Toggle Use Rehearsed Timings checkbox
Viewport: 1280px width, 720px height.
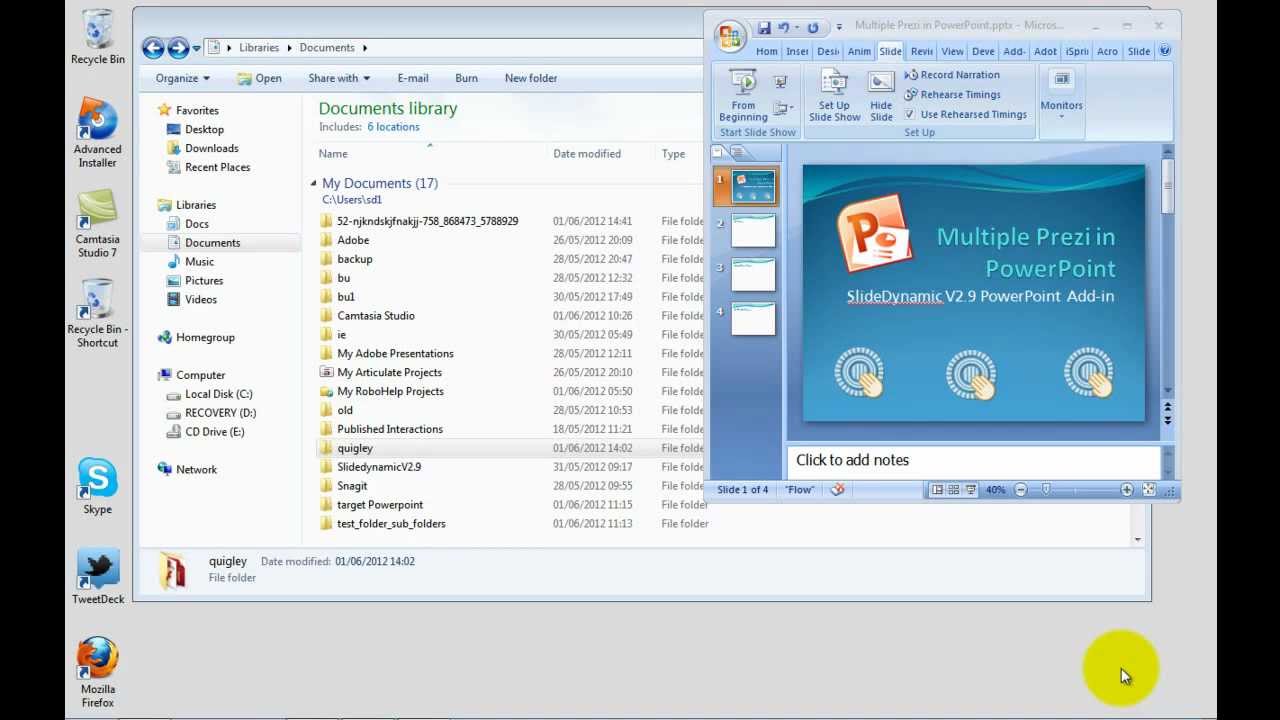point(909,114)
